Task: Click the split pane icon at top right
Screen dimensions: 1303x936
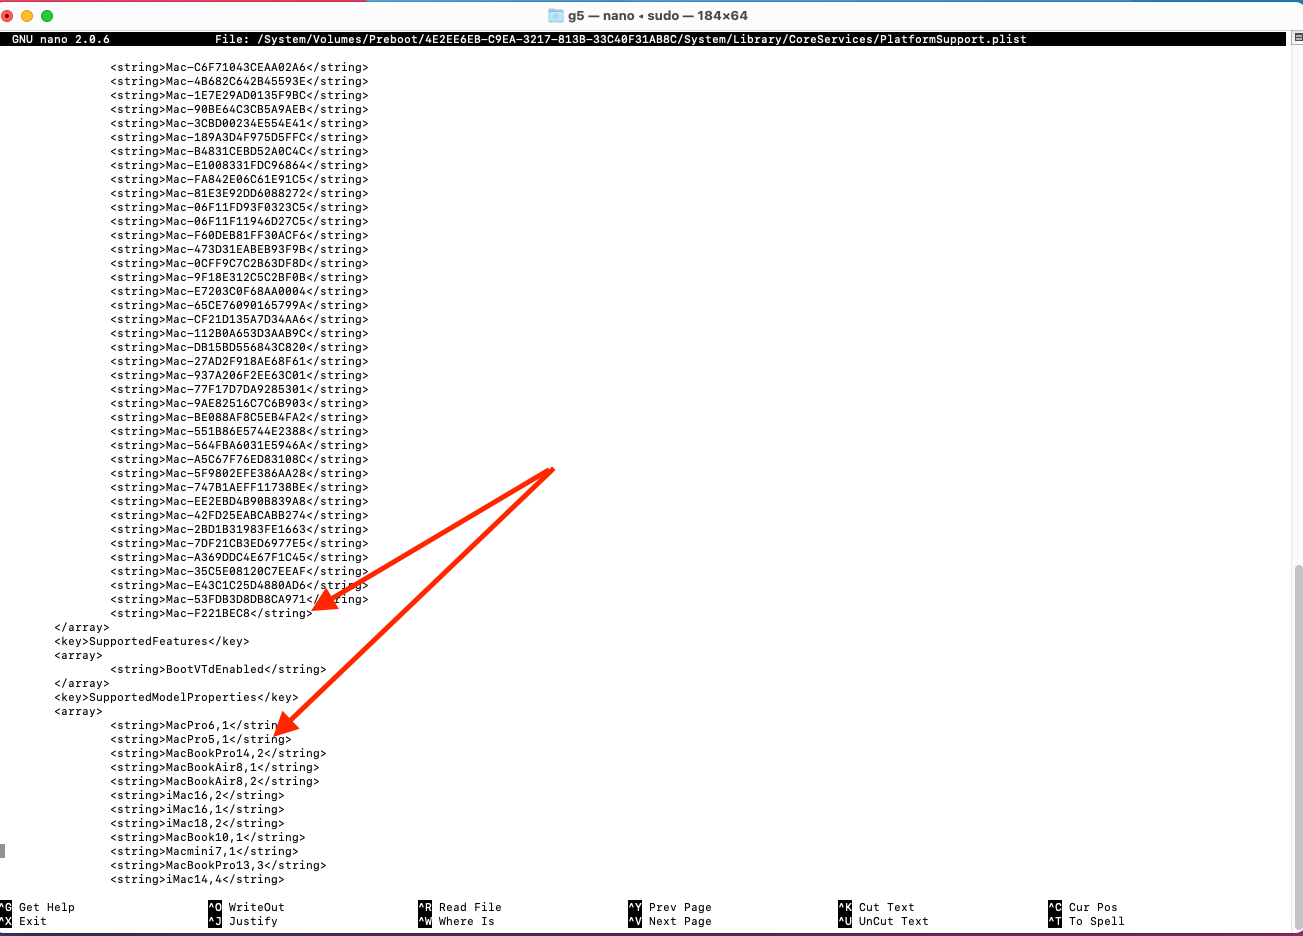Action: (1298, 38)
